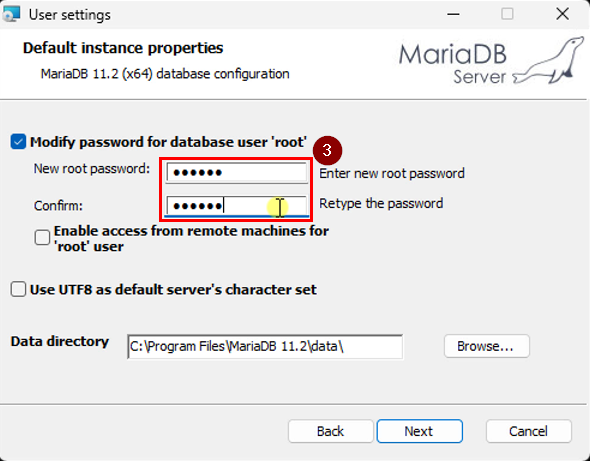
Task: Enable access from remote machines checkbox
Action: (x=42, y=237)
